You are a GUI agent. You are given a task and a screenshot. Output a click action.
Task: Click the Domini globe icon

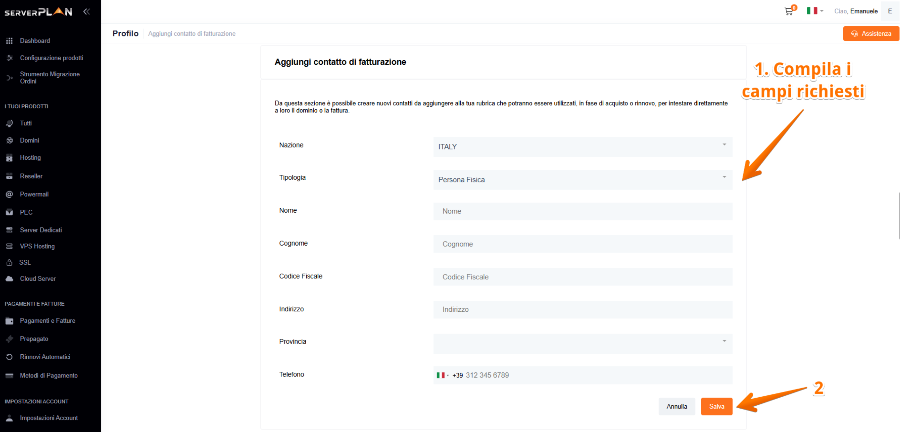click(x=9, y=140)
